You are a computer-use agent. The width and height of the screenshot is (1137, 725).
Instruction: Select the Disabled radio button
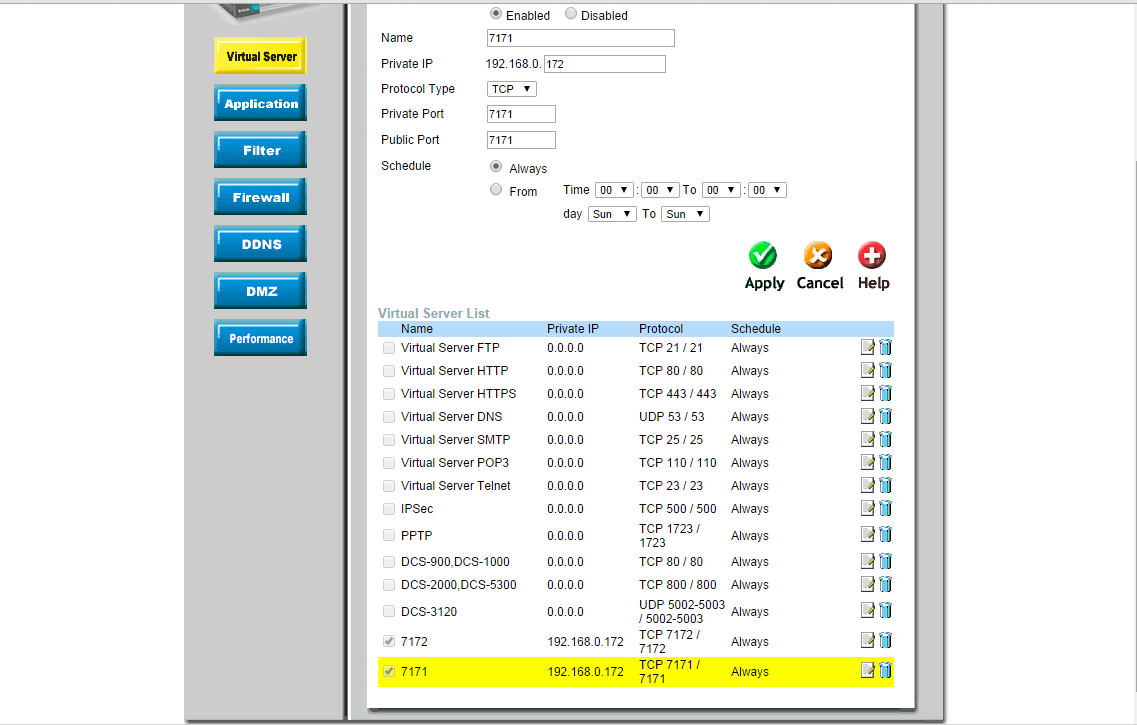click(x=571, y=14)
